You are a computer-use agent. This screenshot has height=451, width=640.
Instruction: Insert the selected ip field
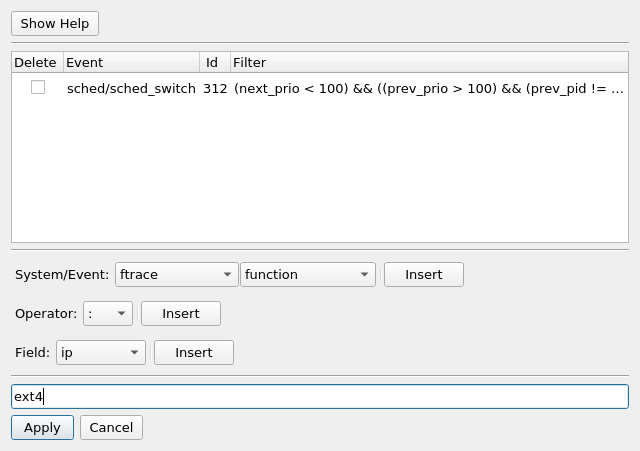click(x=194, y=352)
